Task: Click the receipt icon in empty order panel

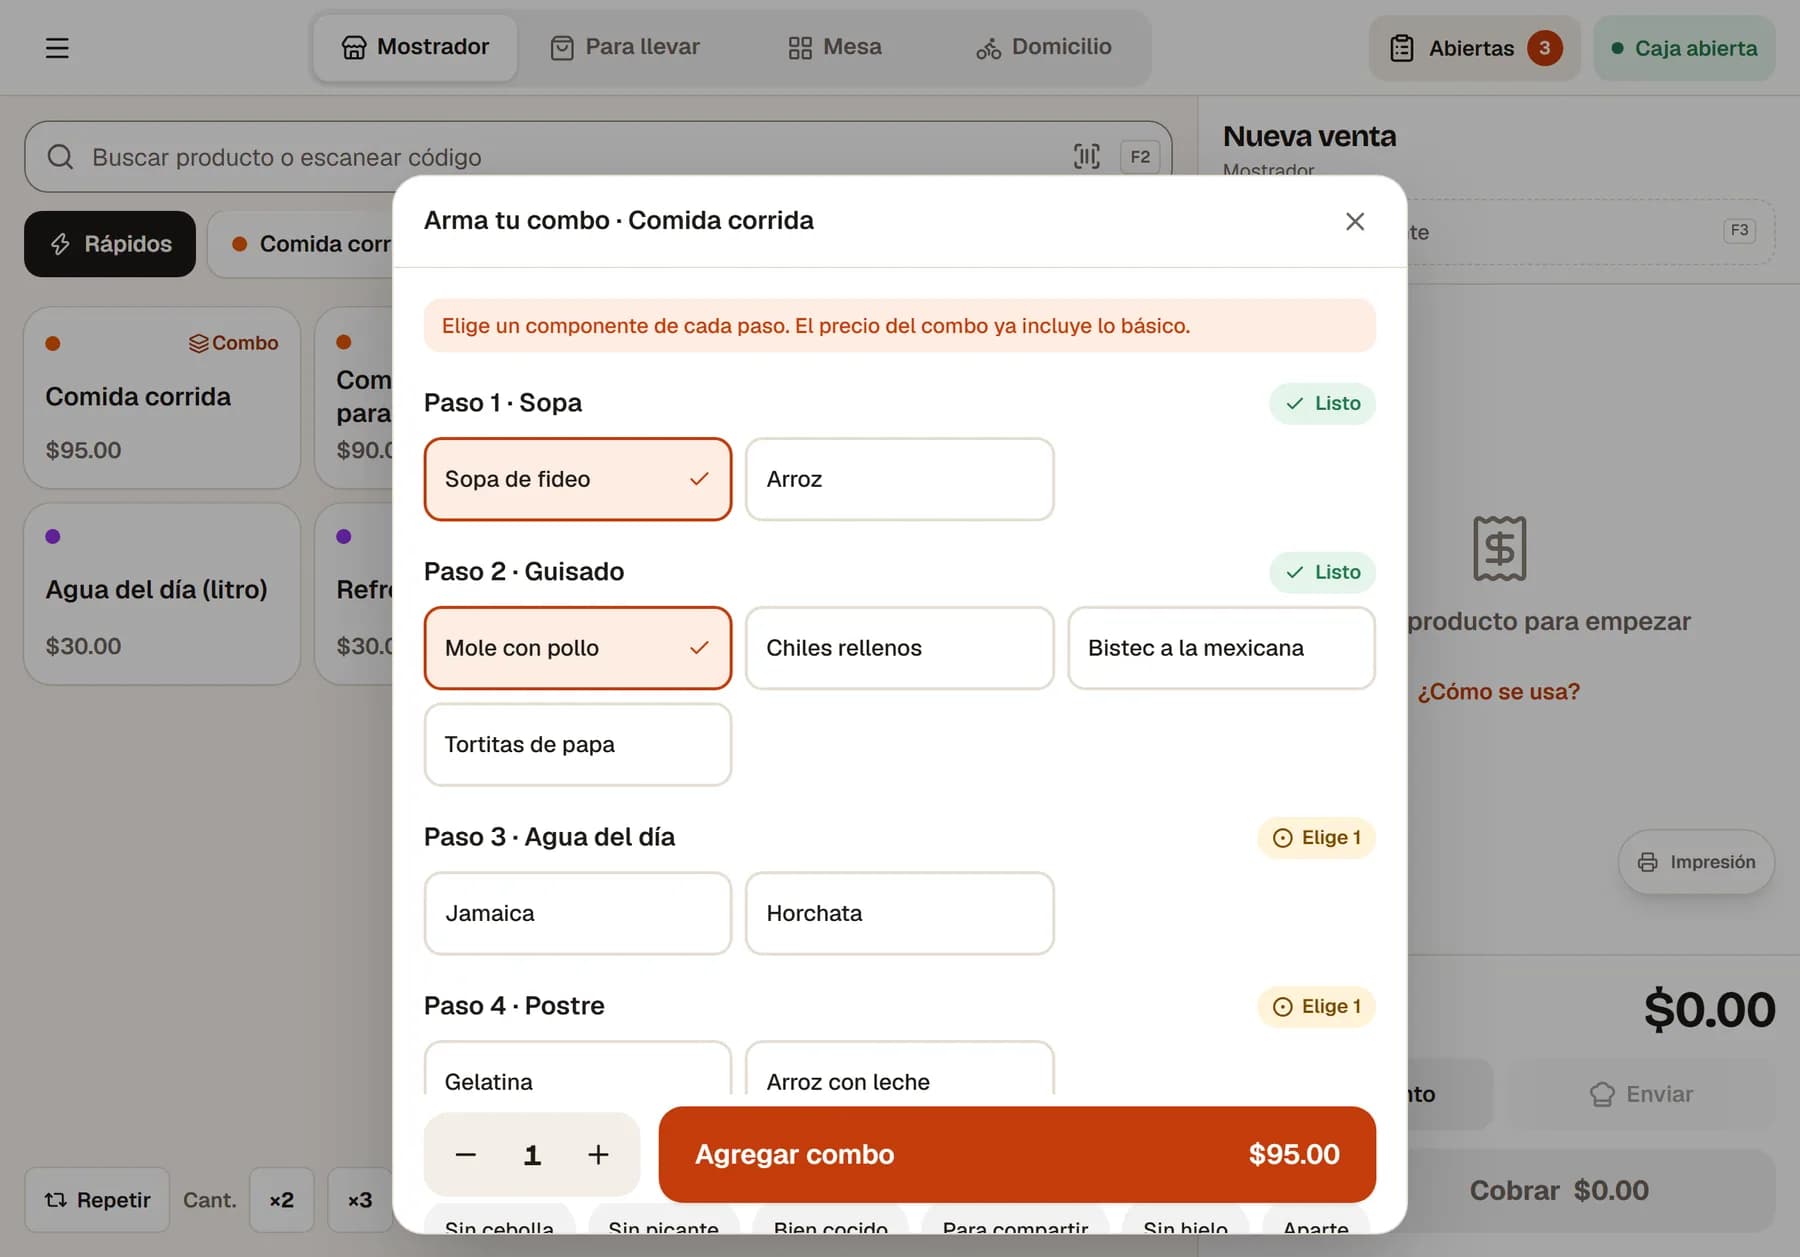Action: coord(1499,548)
